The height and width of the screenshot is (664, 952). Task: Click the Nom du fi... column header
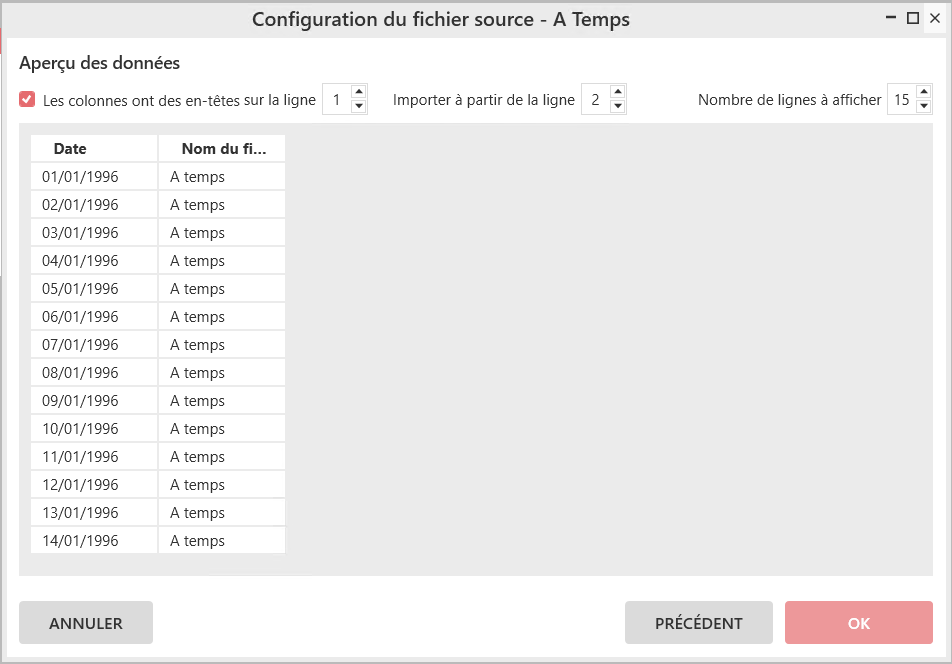(222, 148)
